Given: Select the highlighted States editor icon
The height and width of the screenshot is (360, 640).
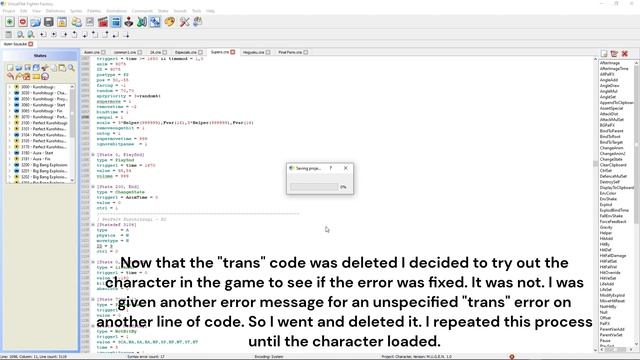Looking at the screenshot, I should [116, 22].
